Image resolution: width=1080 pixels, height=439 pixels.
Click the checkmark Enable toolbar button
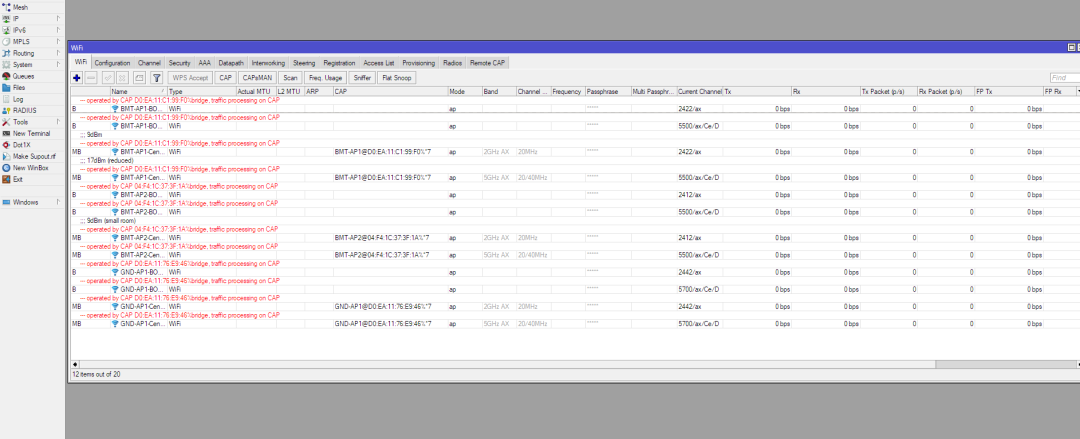coord(108,78)
